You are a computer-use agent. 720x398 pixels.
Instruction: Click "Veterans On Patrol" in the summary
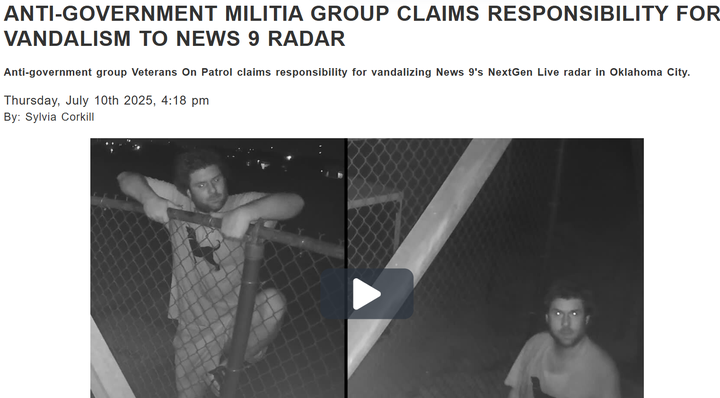pos(182,73)
